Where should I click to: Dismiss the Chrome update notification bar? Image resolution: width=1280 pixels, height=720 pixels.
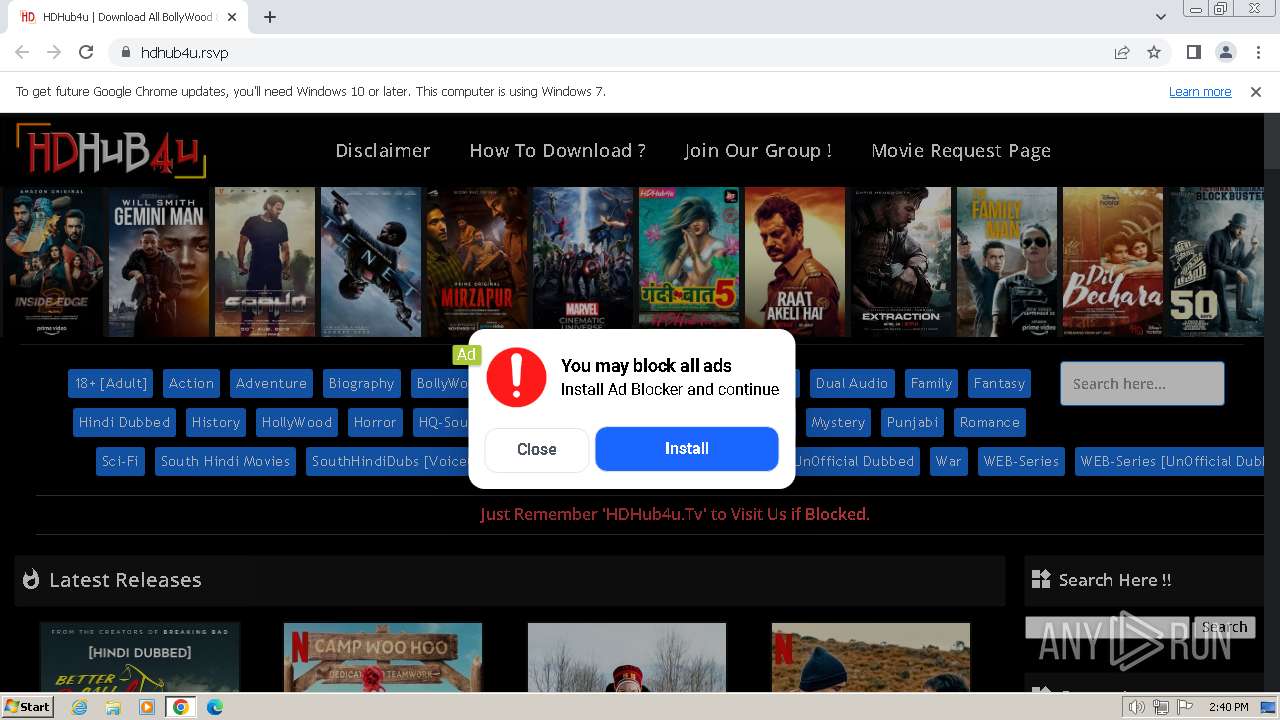tap(1256, 92)
